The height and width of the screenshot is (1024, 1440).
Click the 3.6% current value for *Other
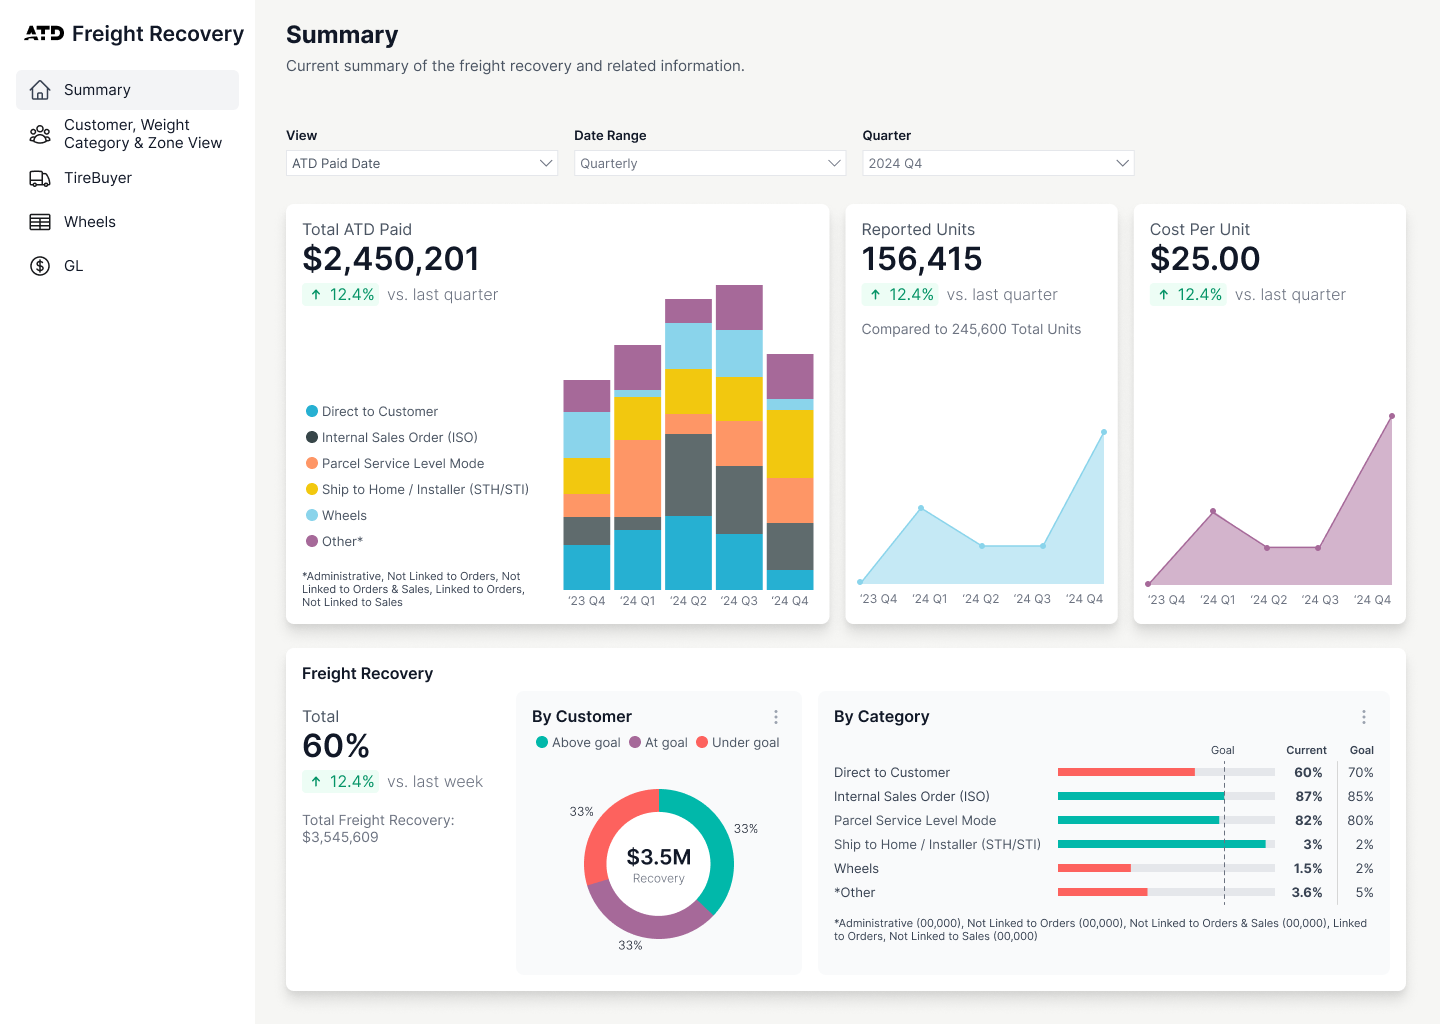[1307, 892]
